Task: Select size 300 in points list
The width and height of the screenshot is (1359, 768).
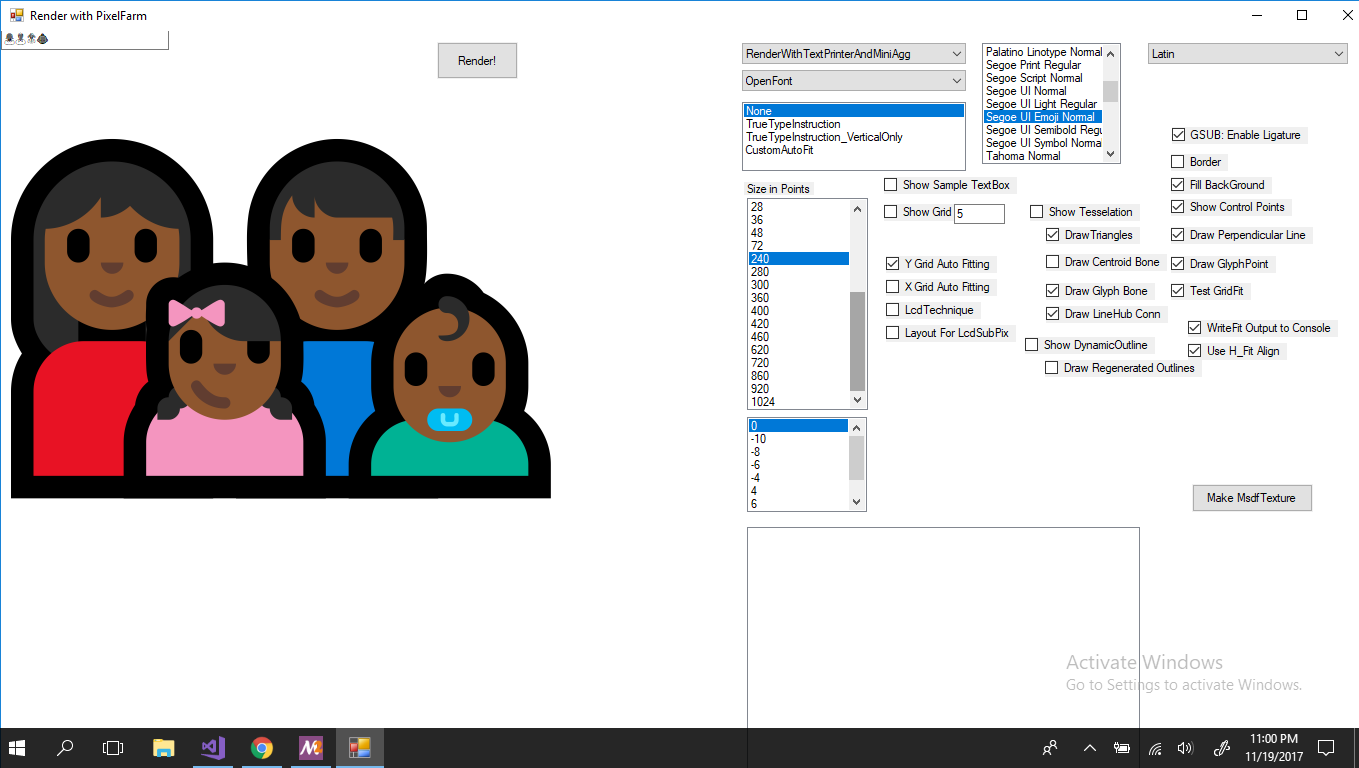Action: pyautogui.click(x=799, y=285)
